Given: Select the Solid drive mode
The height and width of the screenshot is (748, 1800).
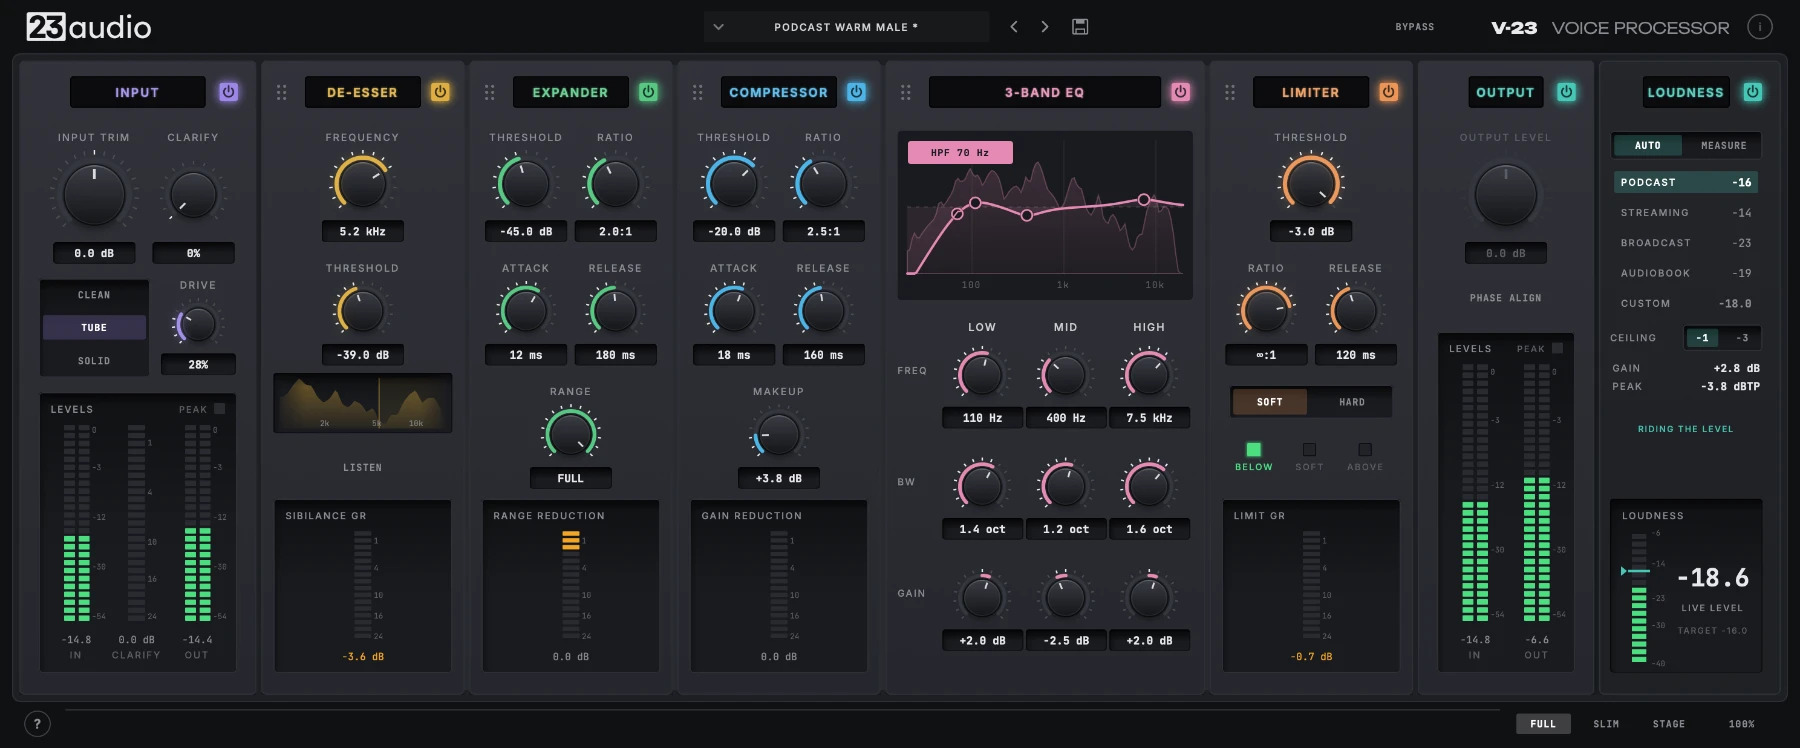Looking at the screenshot, I should point(94,361).
